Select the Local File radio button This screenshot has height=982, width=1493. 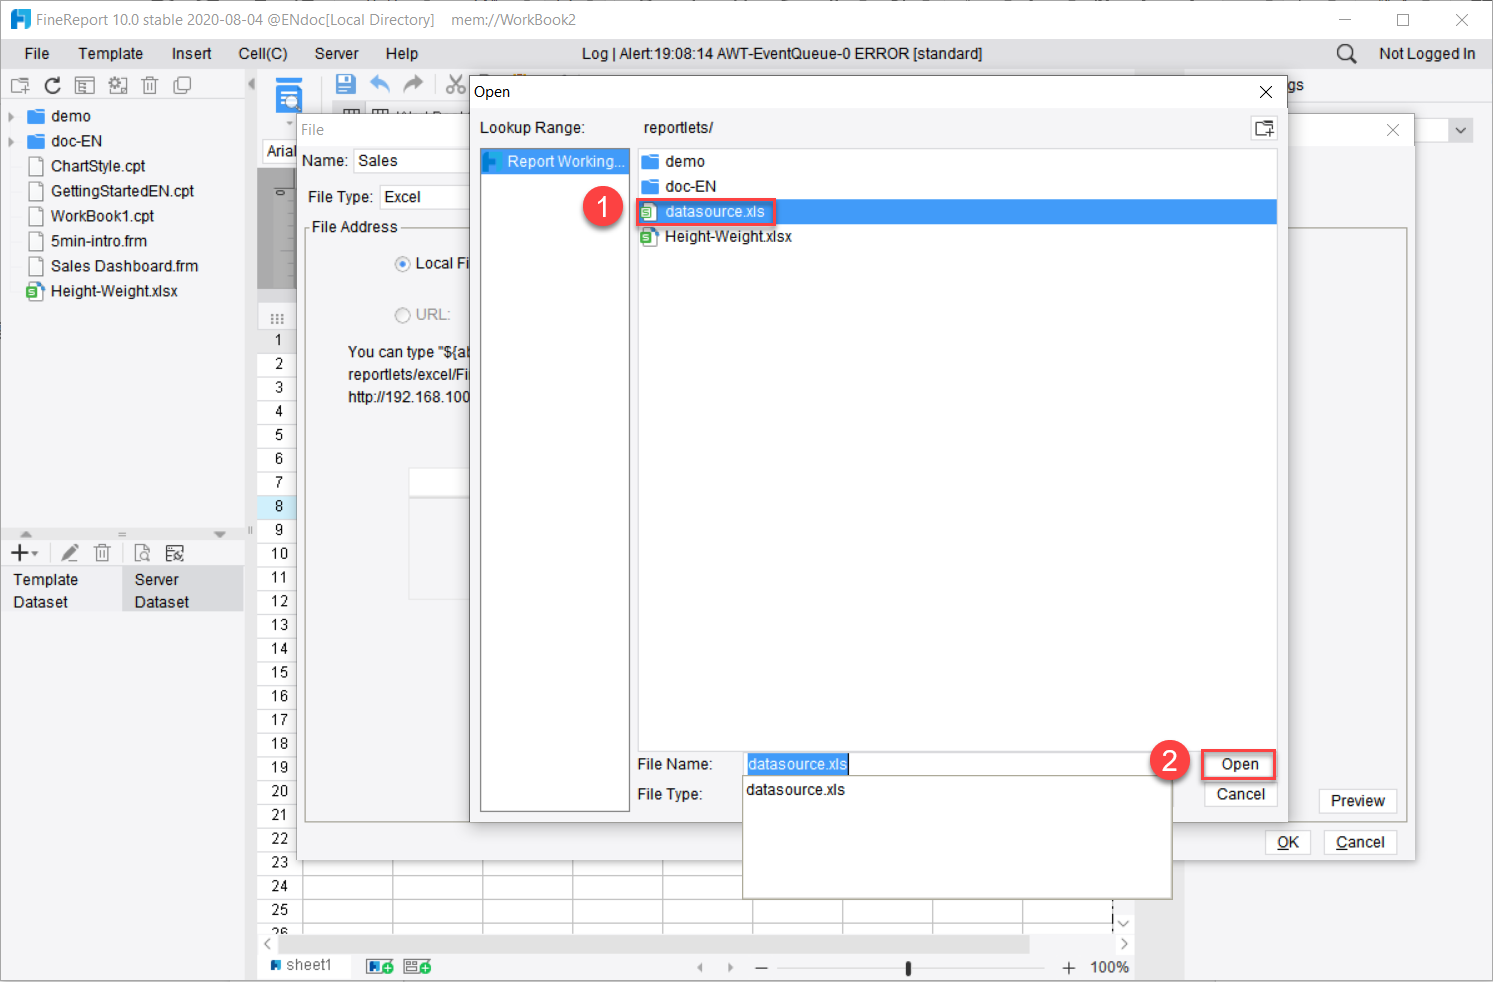(x=402, y=264)
